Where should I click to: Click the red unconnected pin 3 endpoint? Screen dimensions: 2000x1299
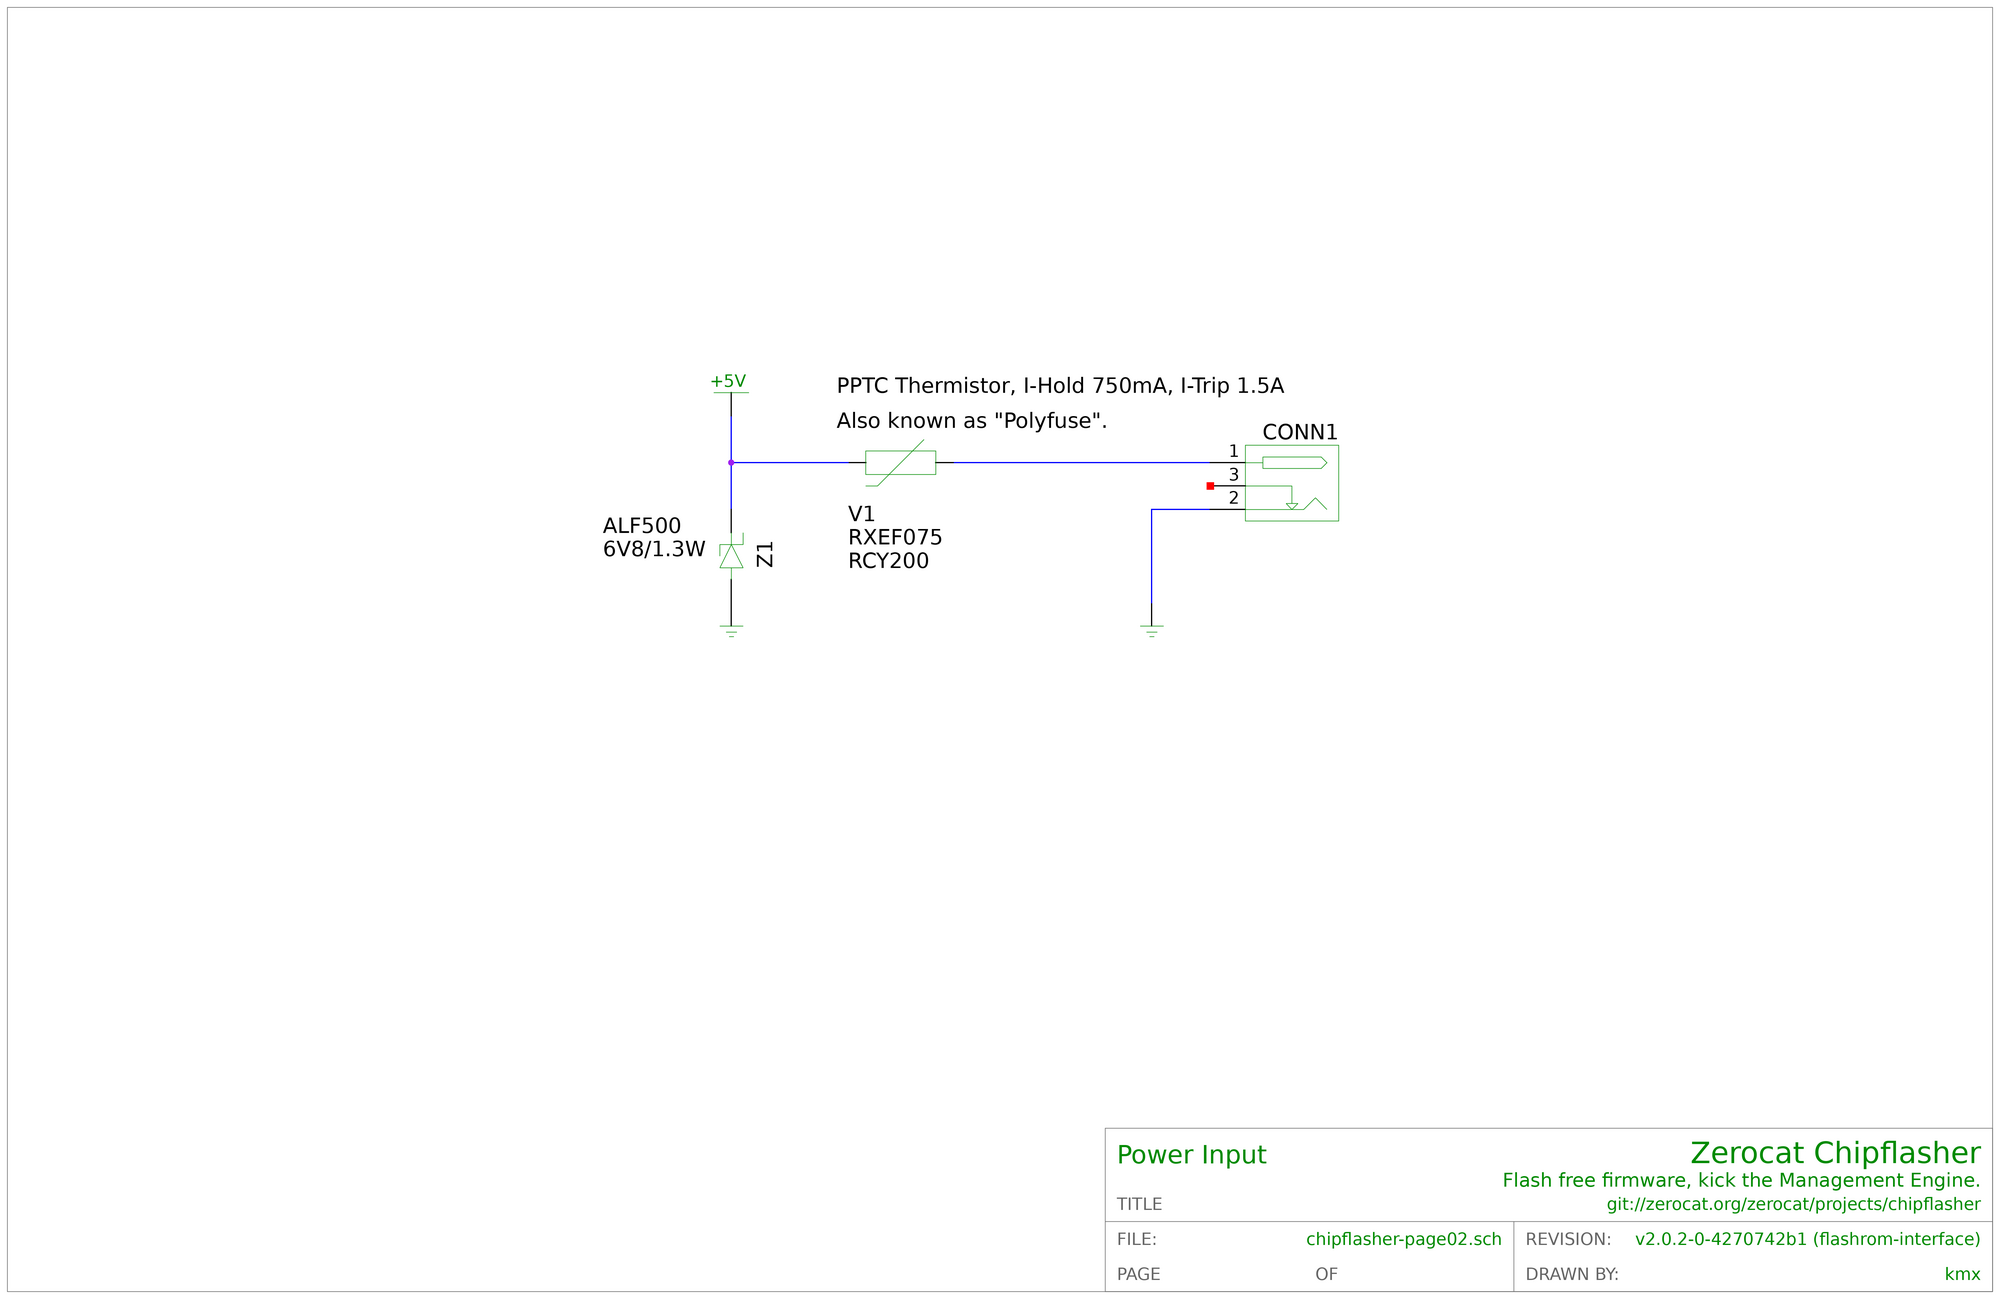pyautogui.click(x=1210, y=486)
